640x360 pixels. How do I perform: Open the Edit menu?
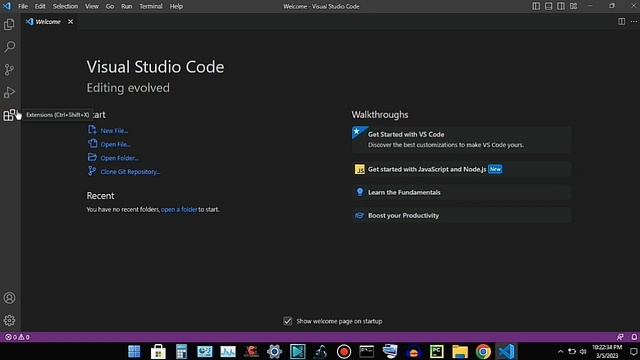coord(40,6)
